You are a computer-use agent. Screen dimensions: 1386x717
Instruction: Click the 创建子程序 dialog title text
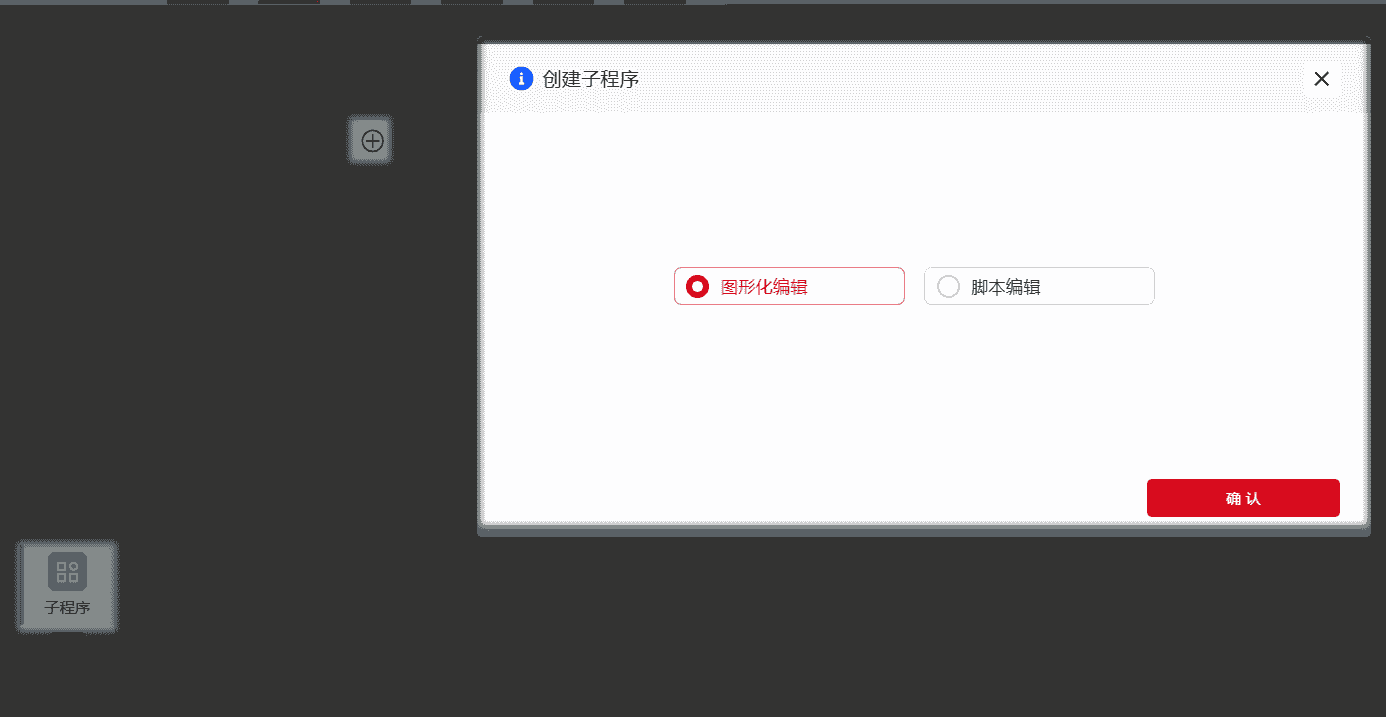click(590, 79)
